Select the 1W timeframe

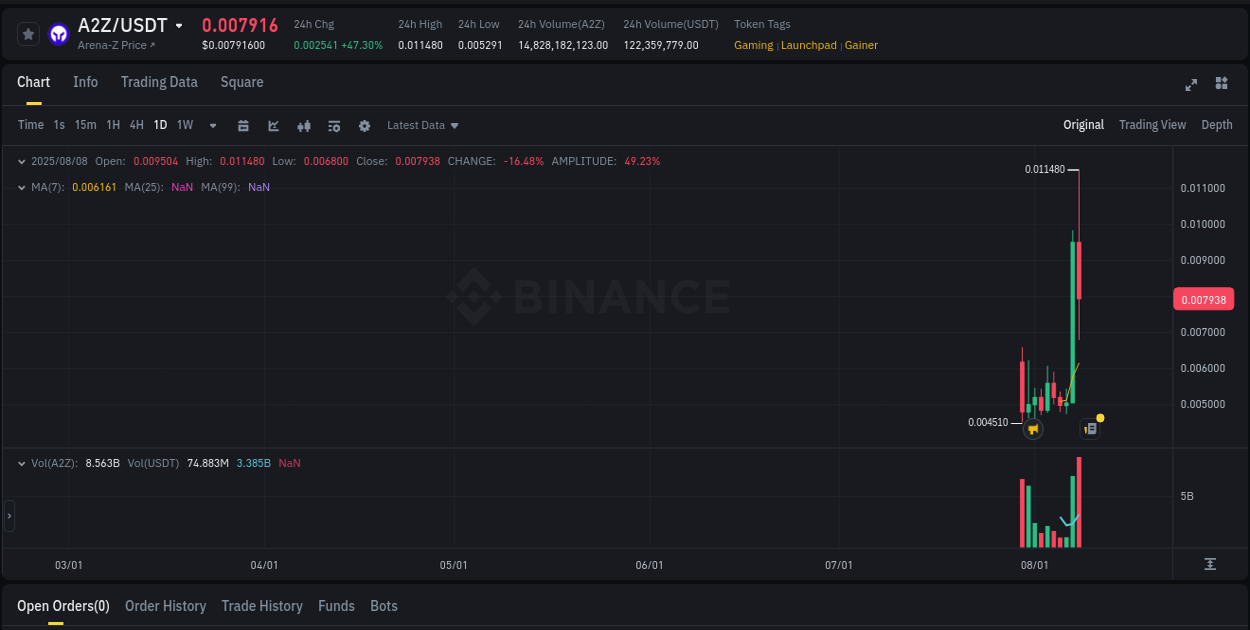point(184,125)
